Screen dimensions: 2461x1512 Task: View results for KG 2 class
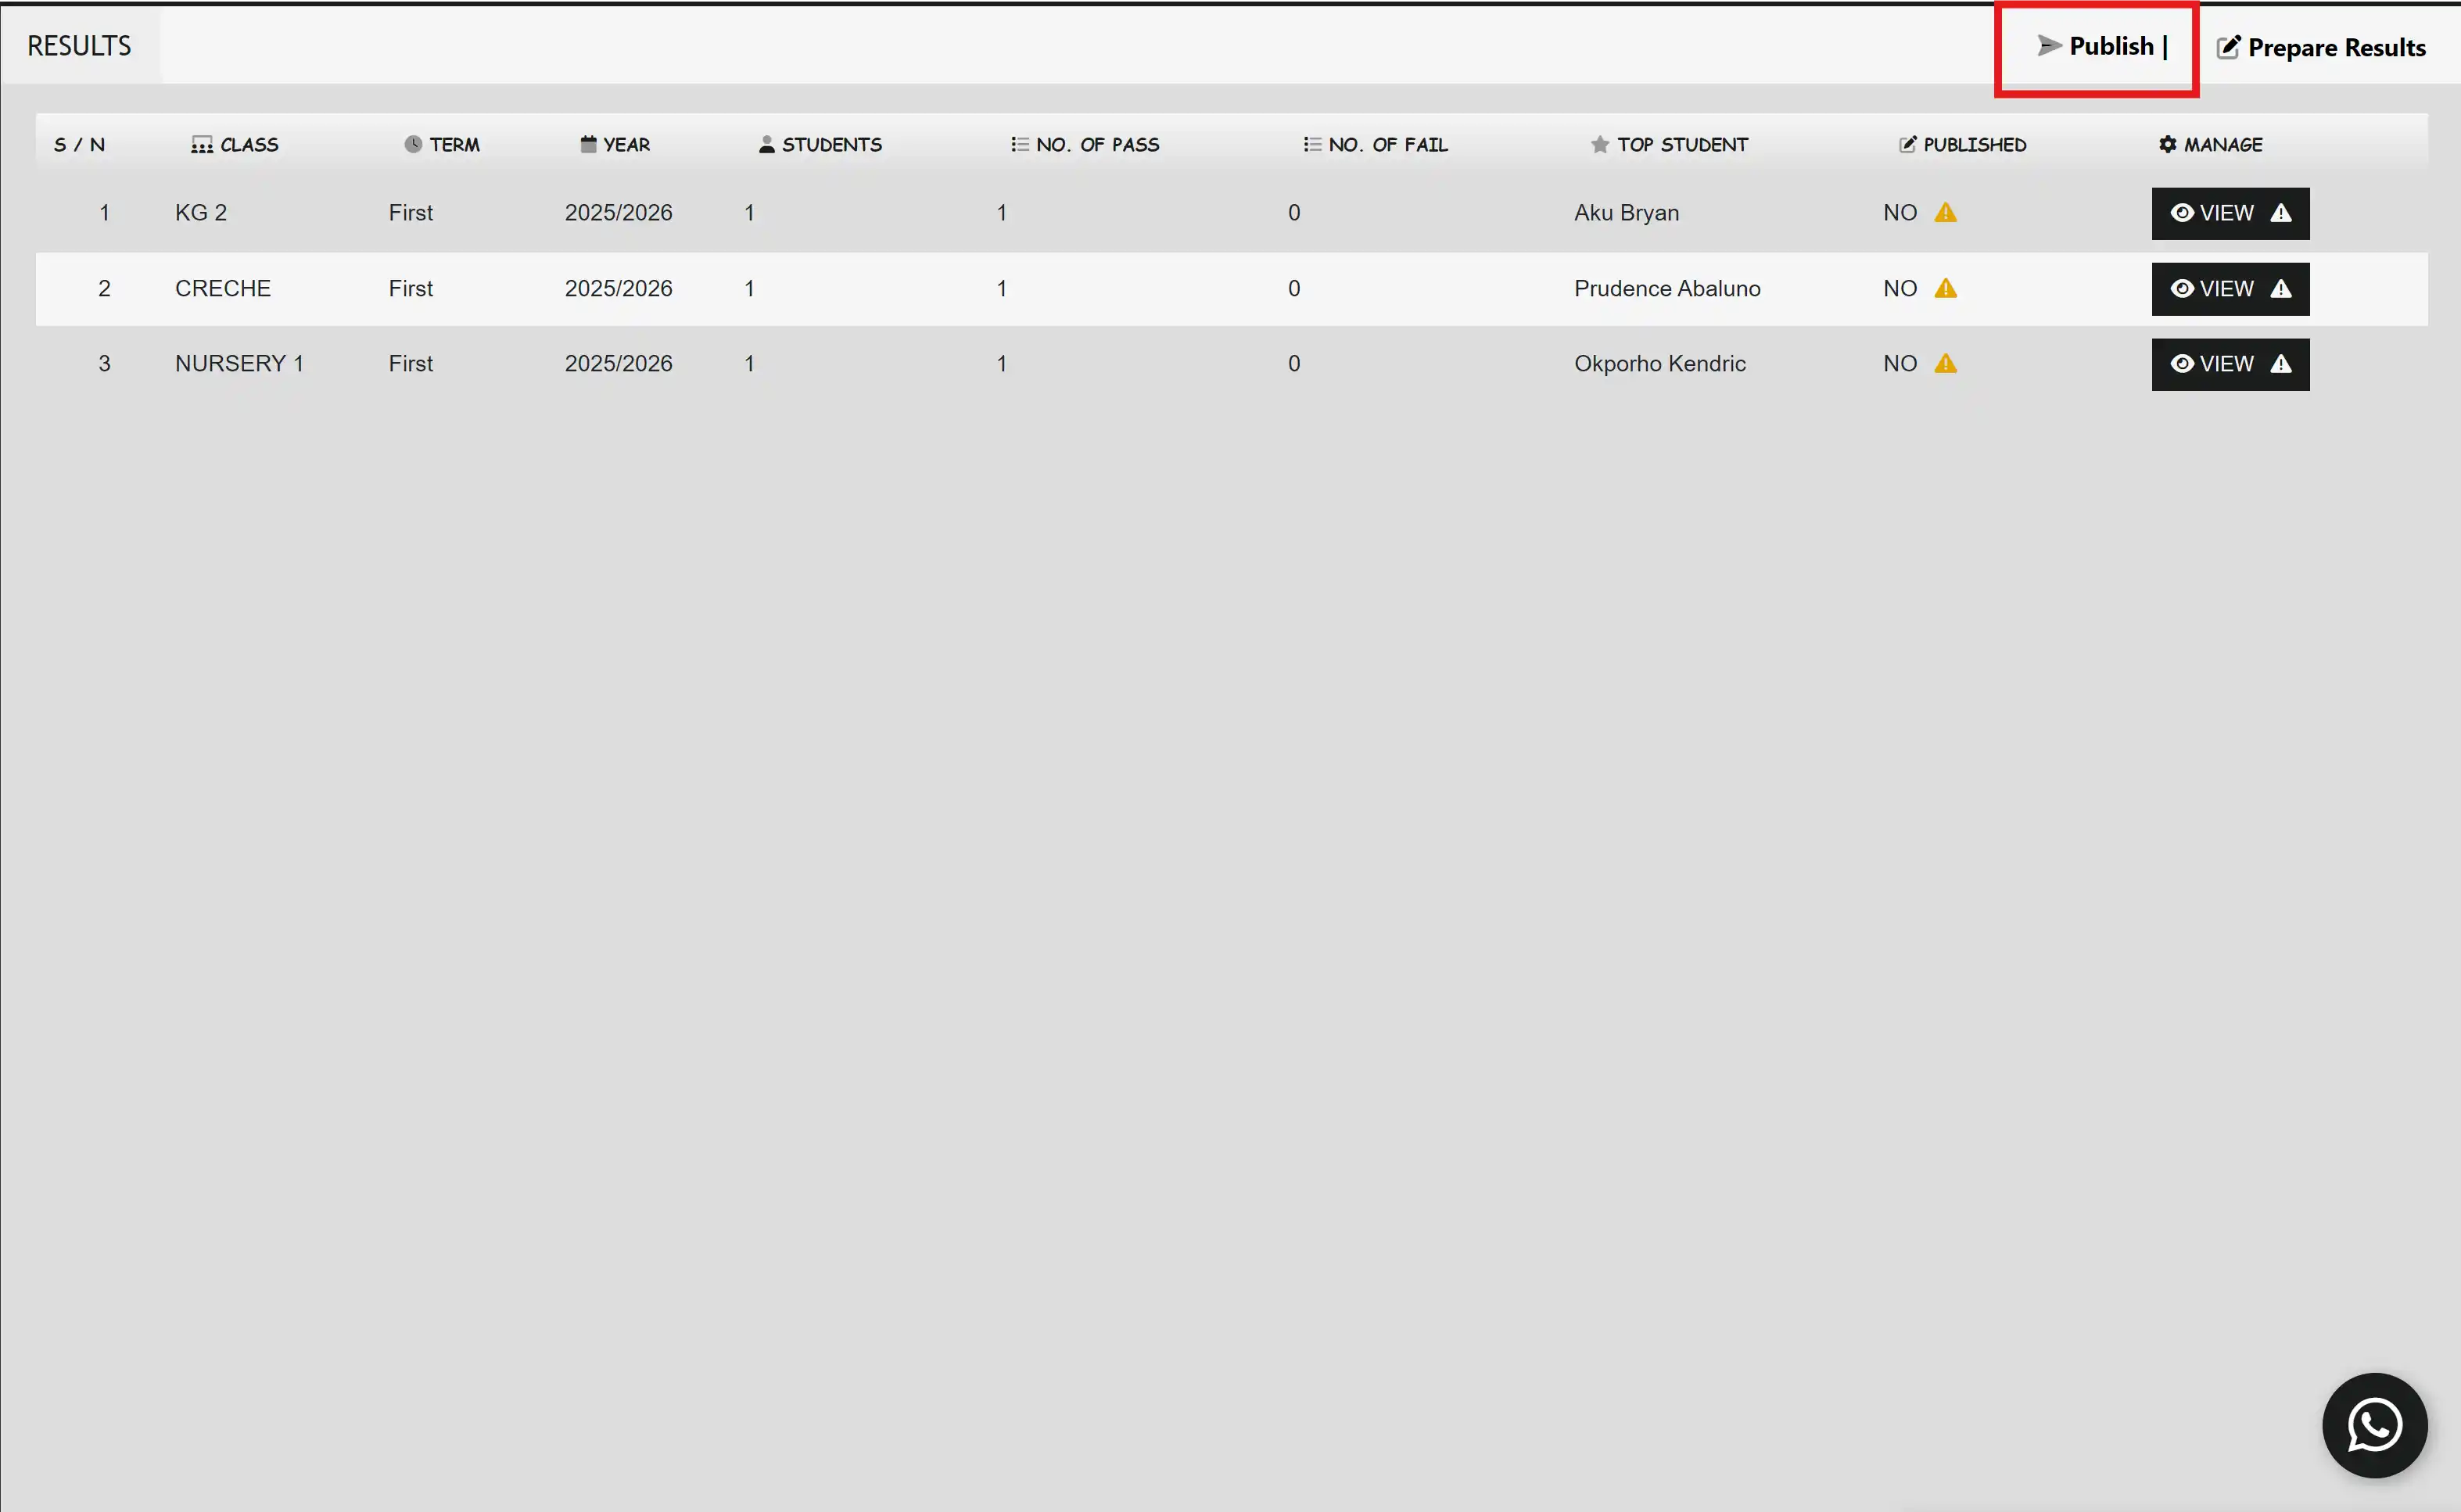click(2230, 213)
